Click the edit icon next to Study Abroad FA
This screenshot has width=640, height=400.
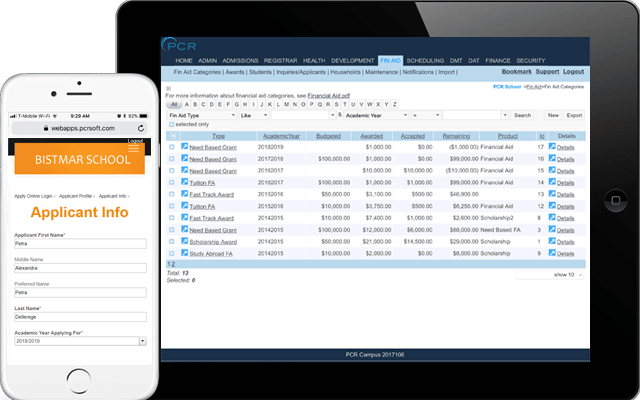click(185, 254)
